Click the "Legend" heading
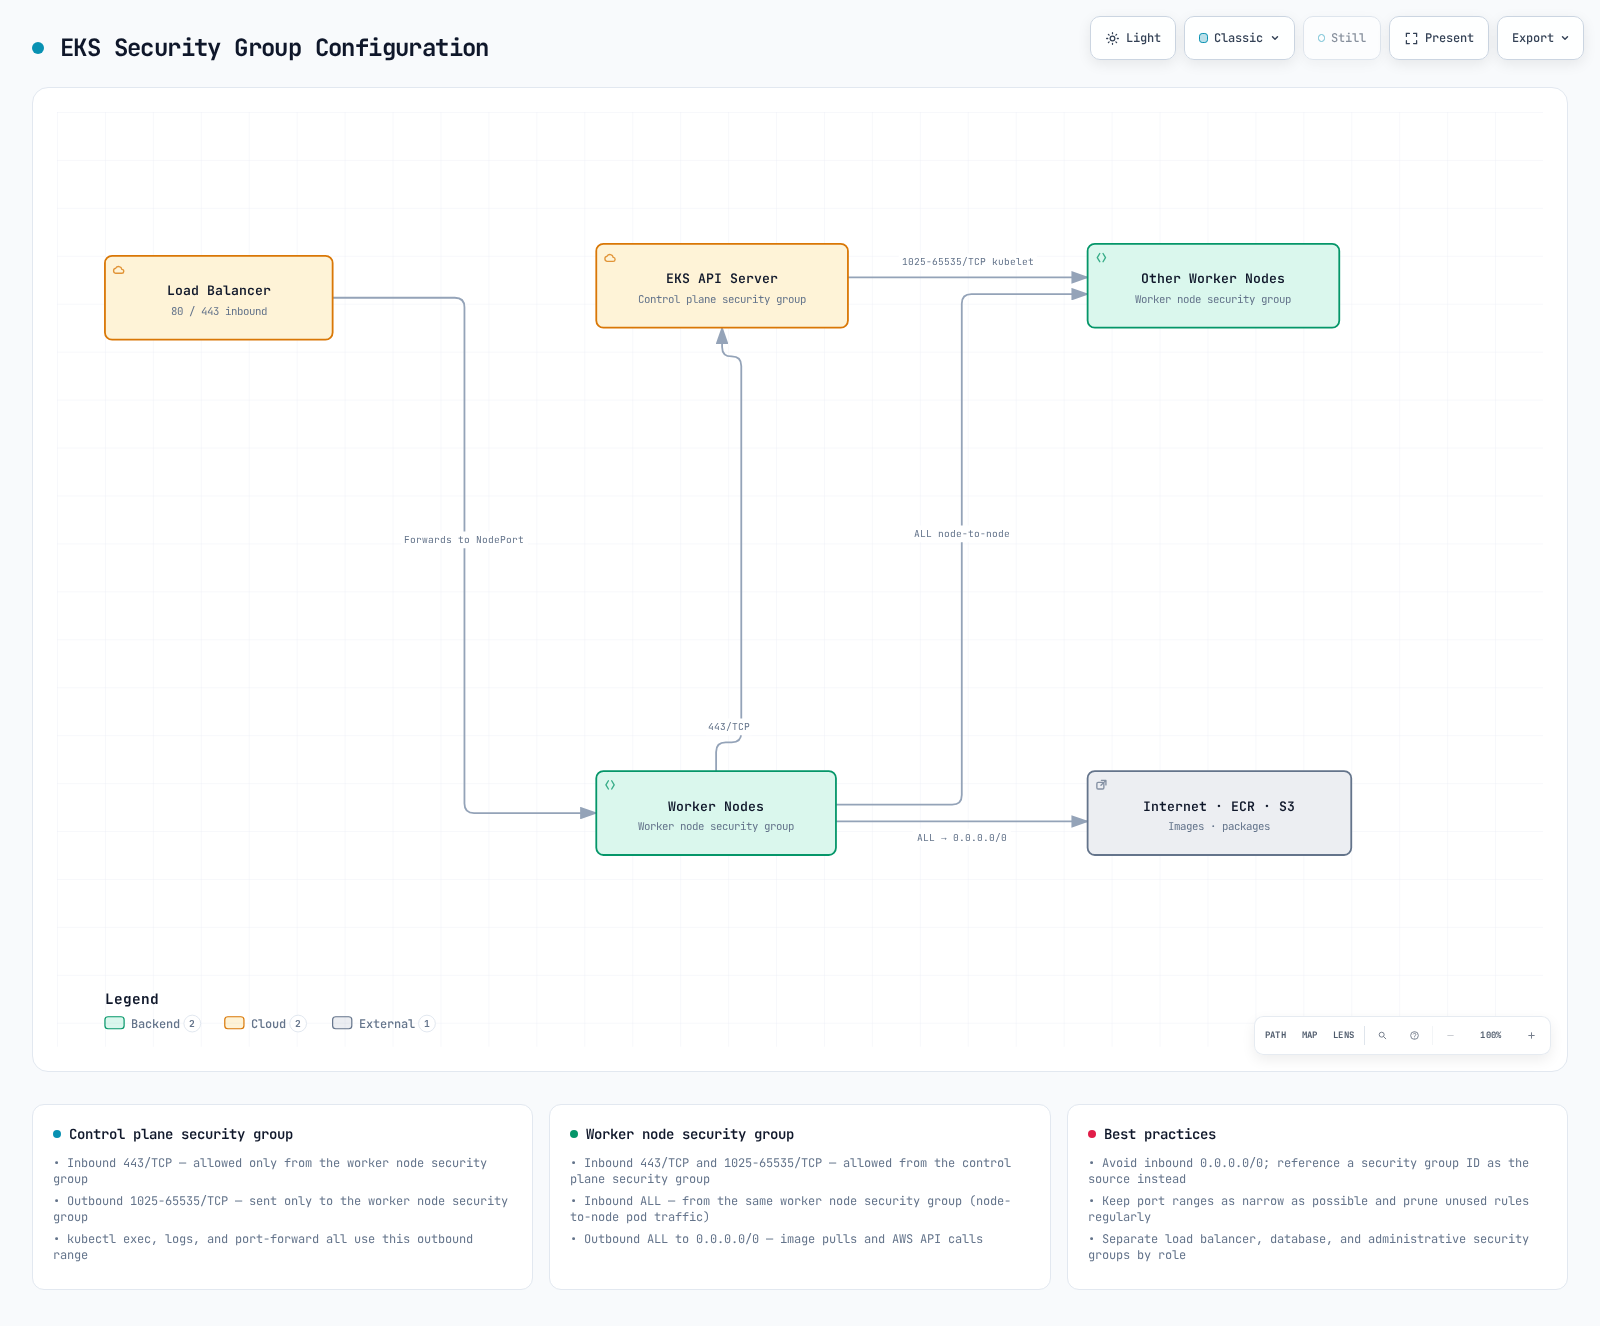This screenshot has width=1600, height=1326. tap(132, 999)
